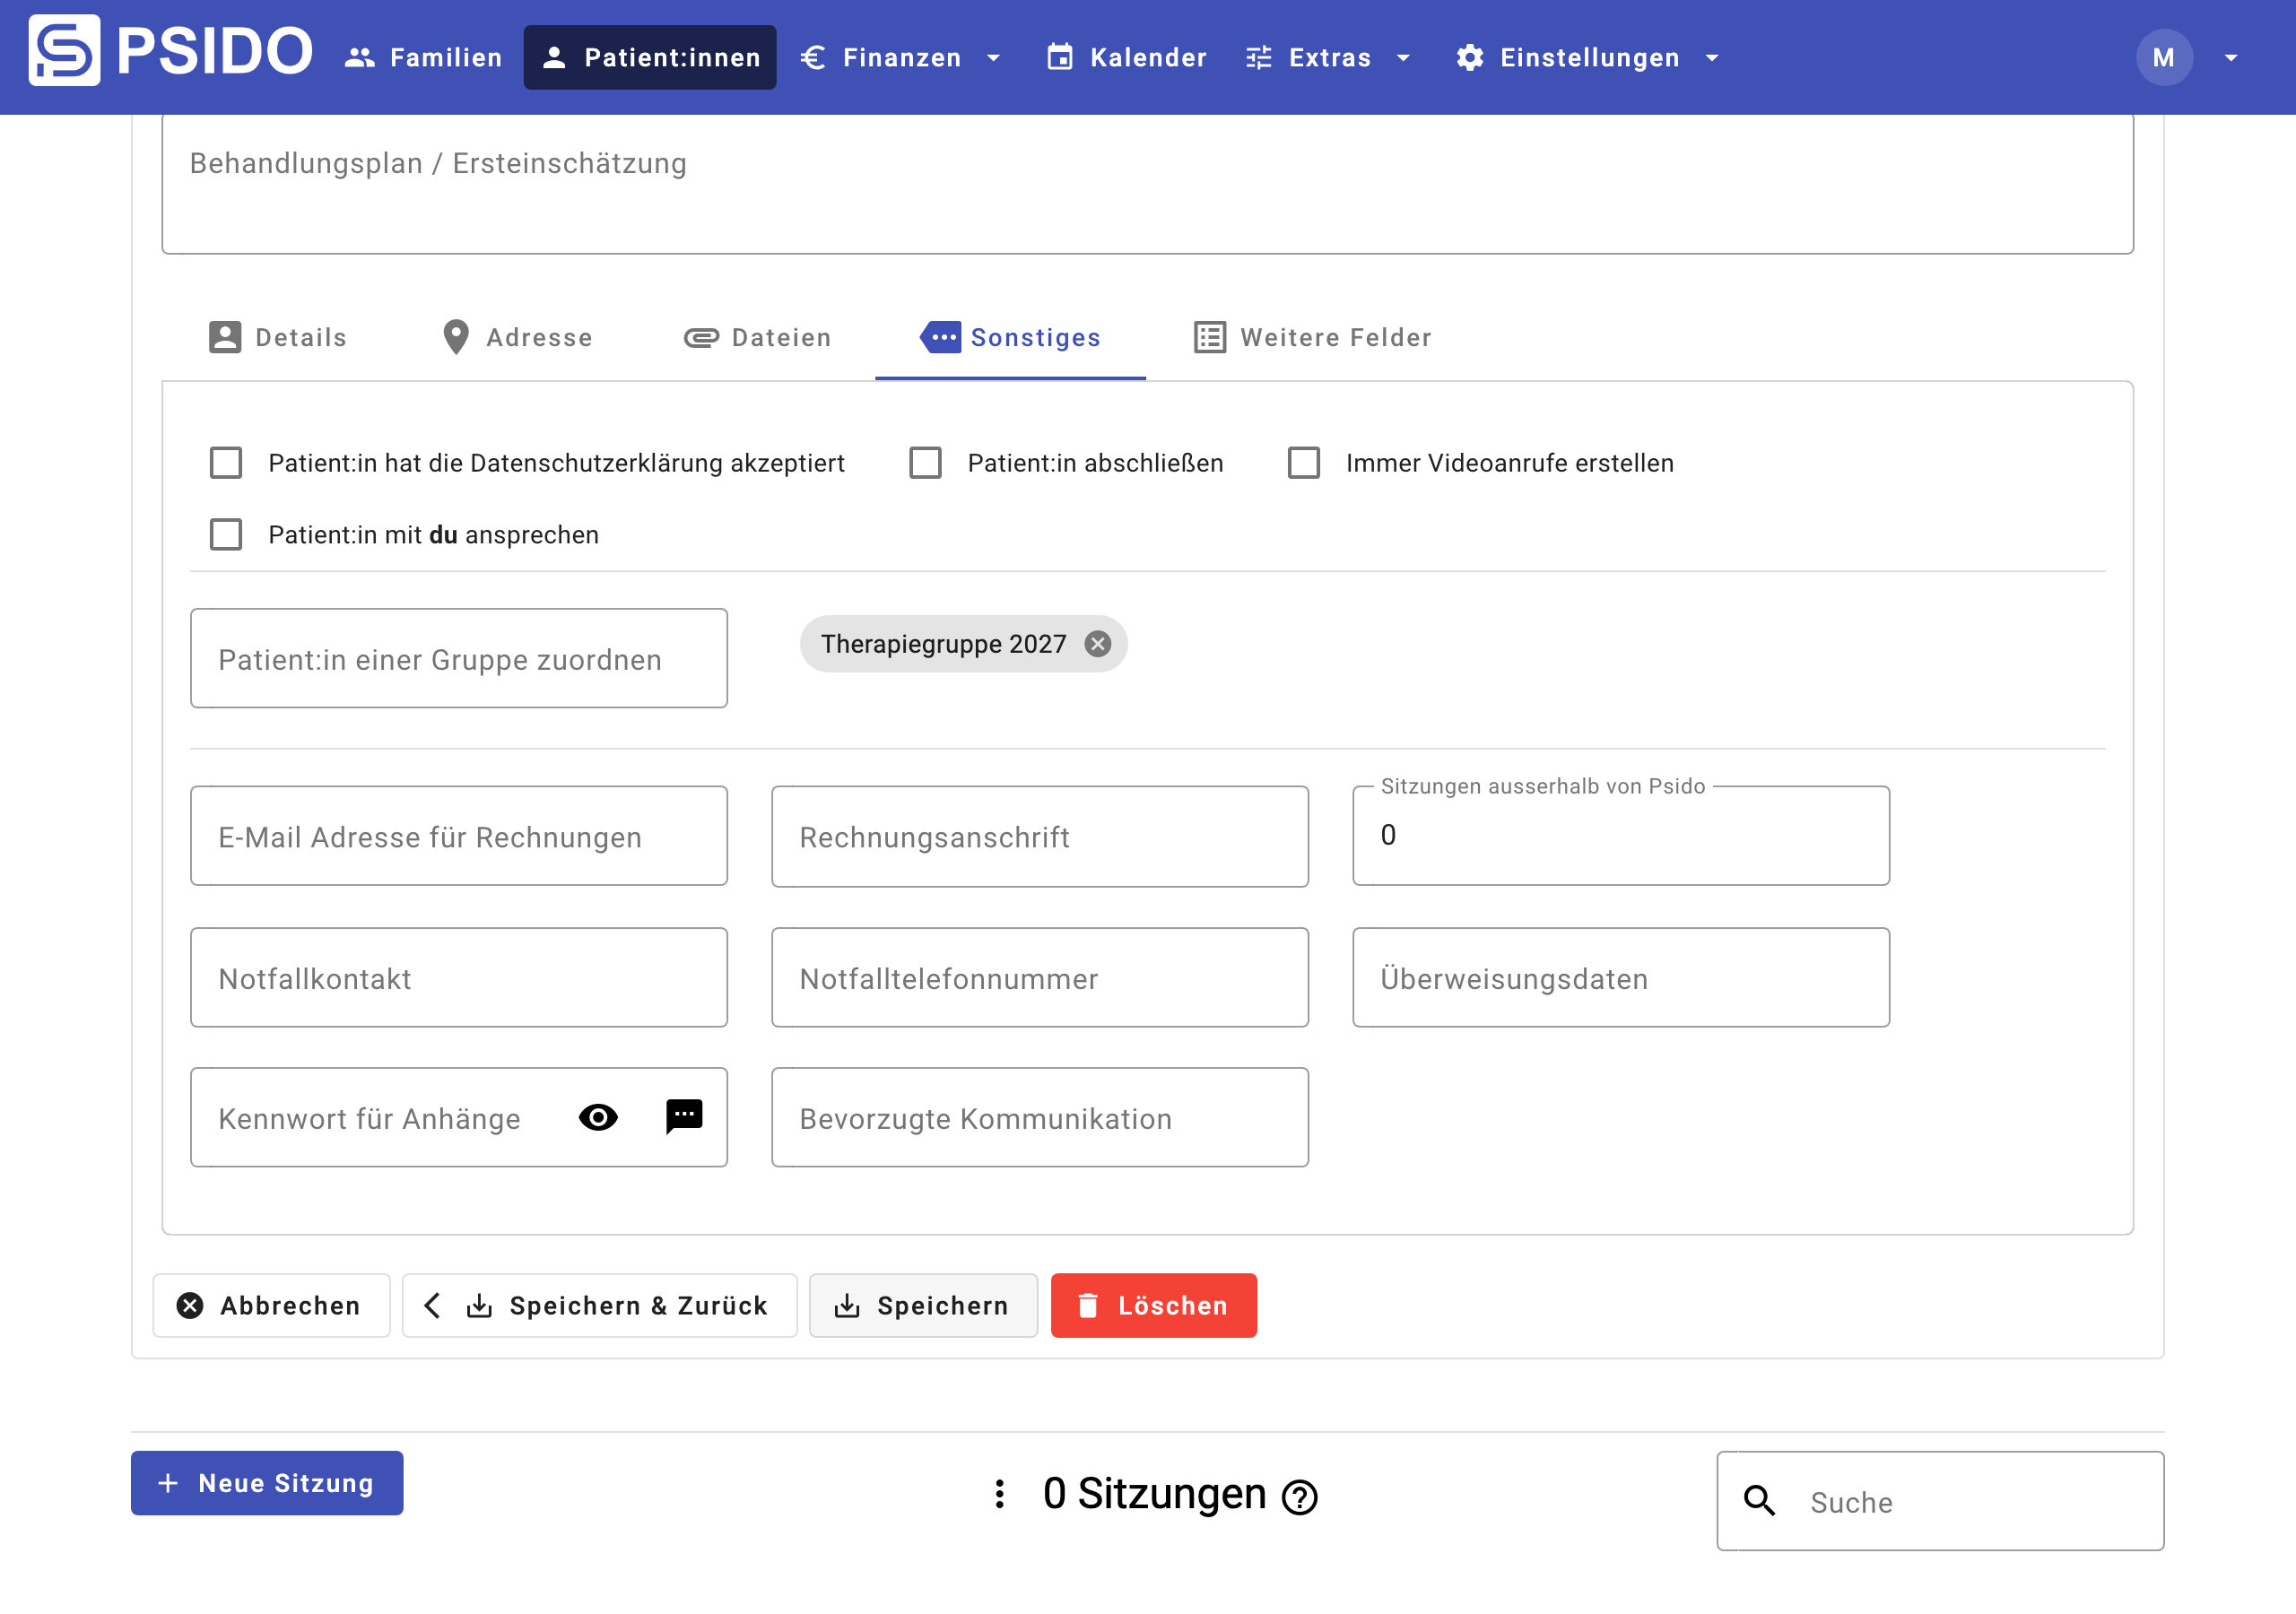Create a Neue Sitzung
Image resolution: width=2296 pixels, height=1614 pixels.
pos(267,1483)
